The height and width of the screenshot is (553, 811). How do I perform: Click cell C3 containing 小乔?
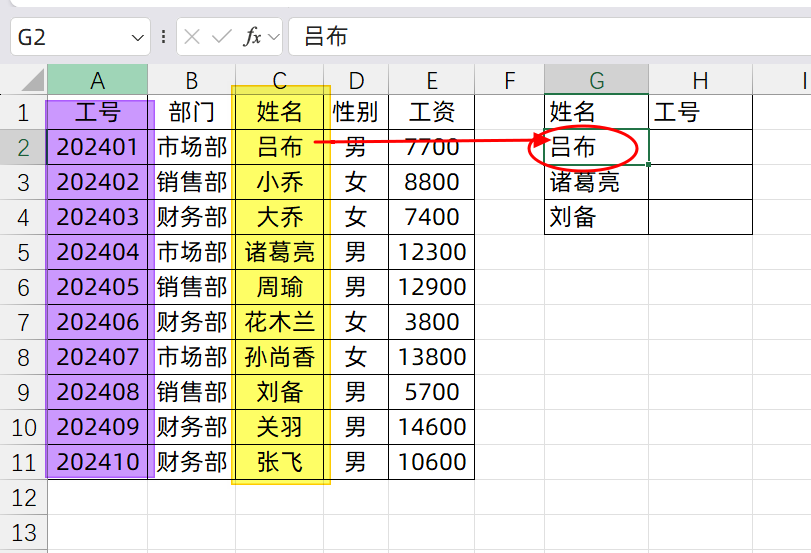[x=279, y=182]
